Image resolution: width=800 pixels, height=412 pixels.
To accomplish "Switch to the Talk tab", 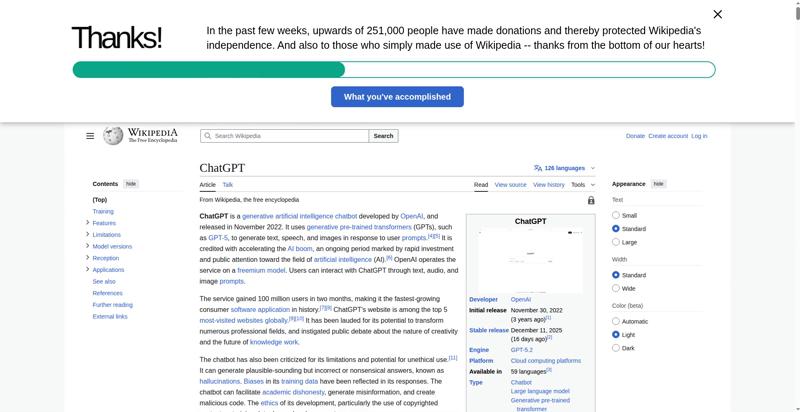I will tap(228, 185).
